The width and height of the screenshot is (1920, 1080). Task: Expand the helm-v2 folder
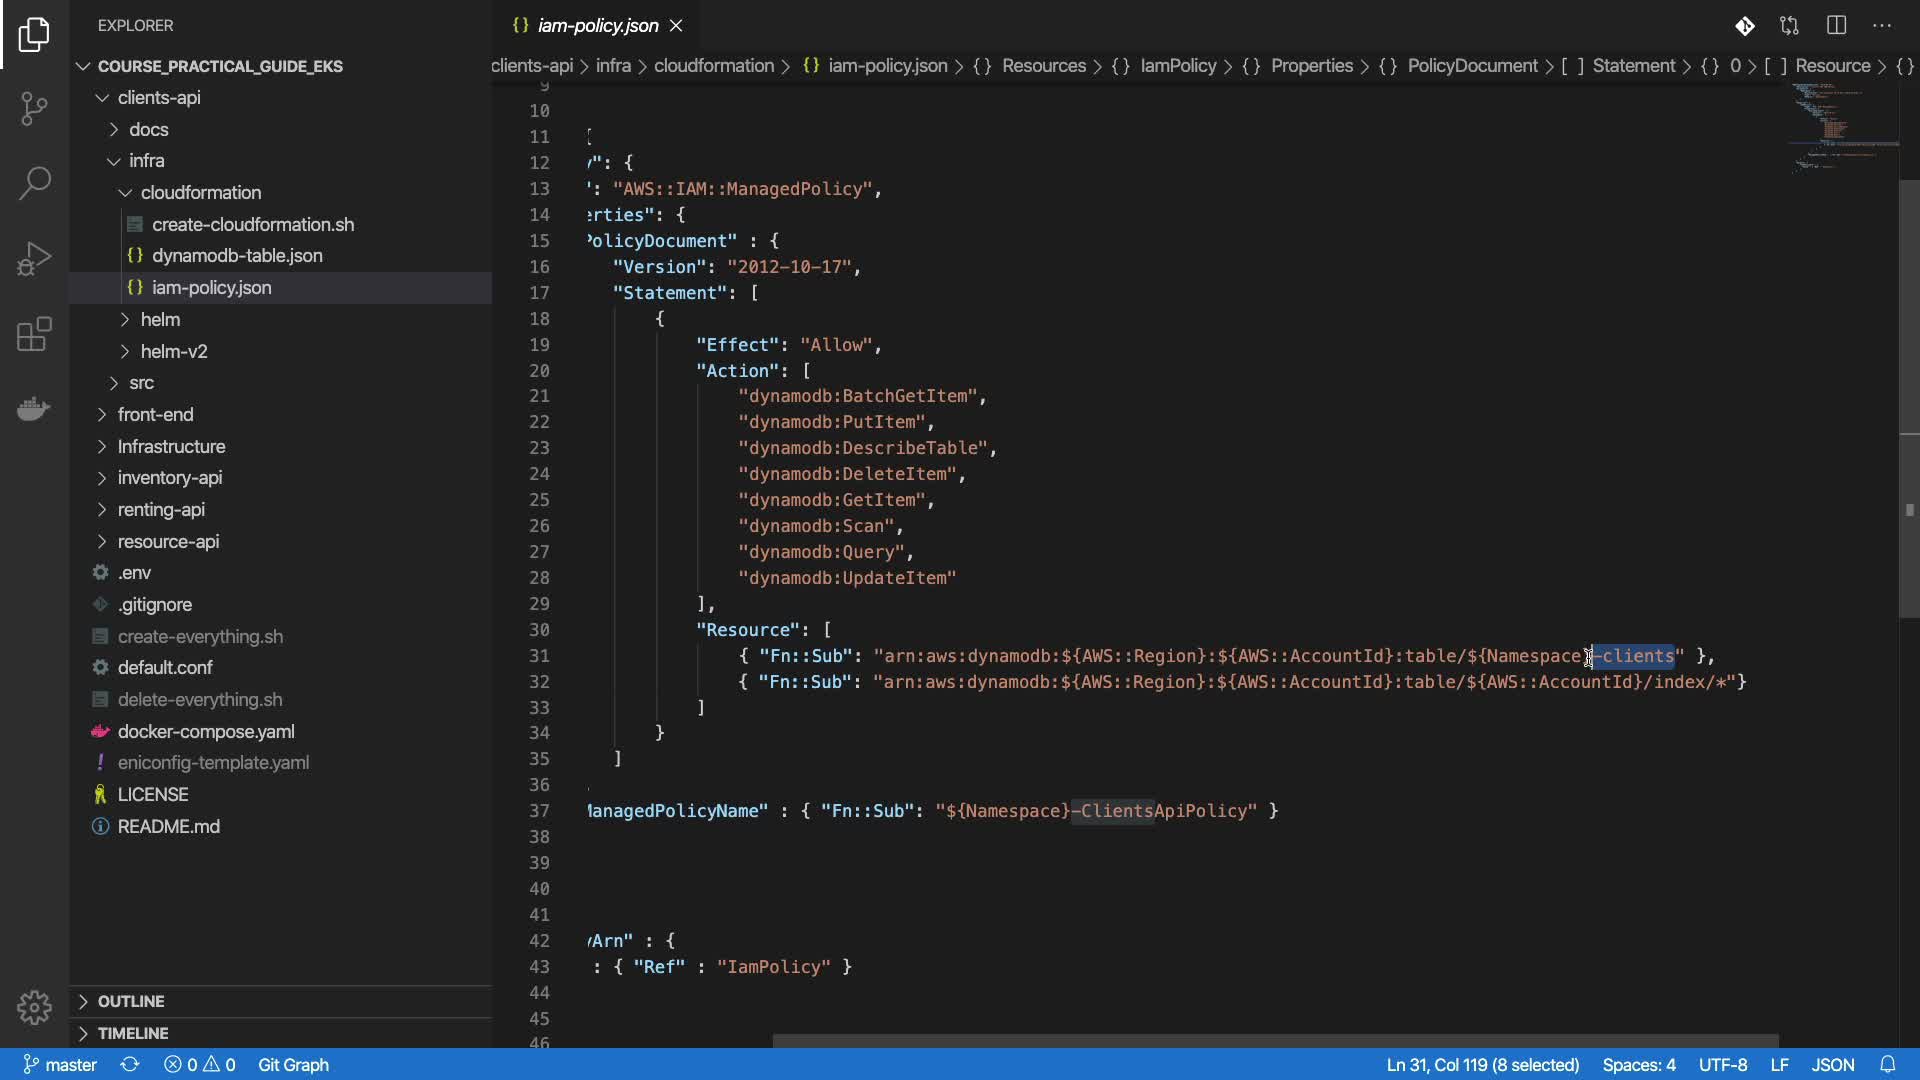pos(173,351)
